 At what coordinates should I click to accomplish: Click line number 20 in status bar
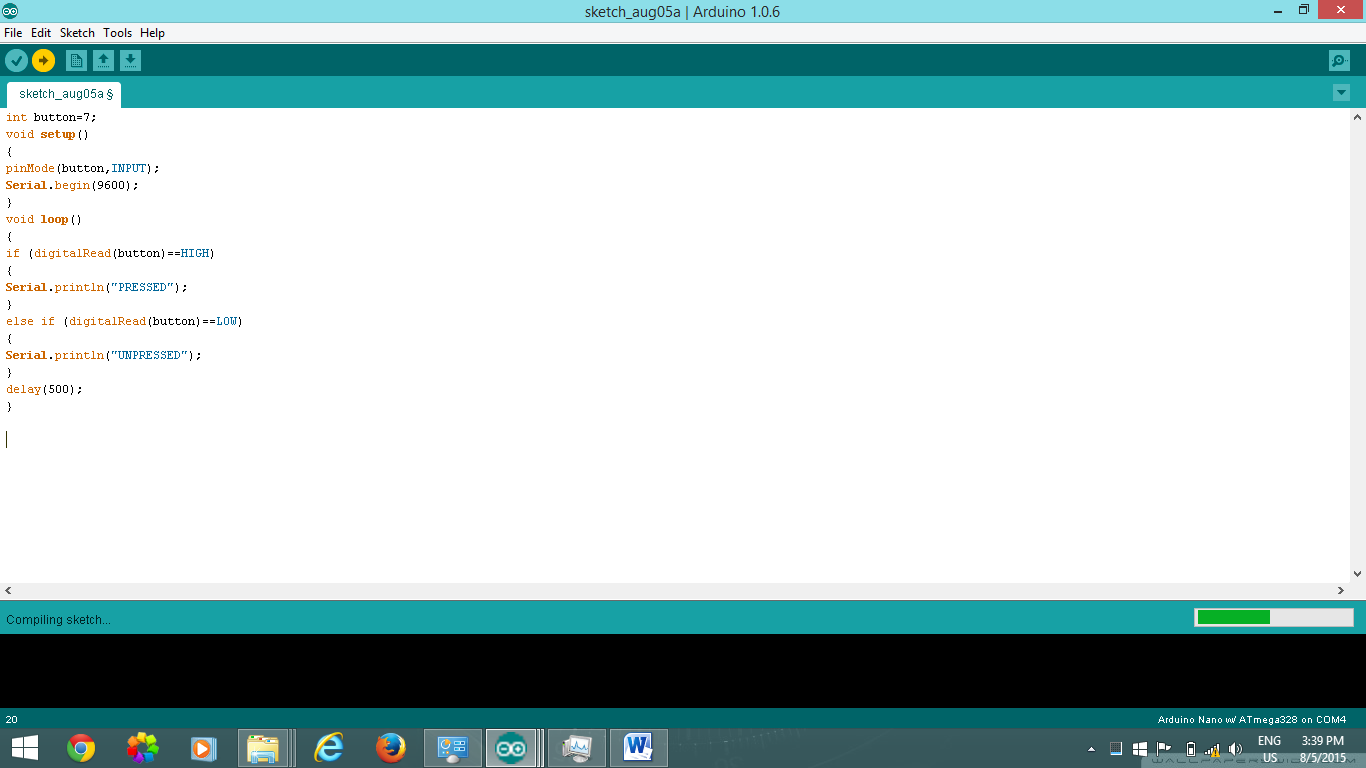click(11, 719)
